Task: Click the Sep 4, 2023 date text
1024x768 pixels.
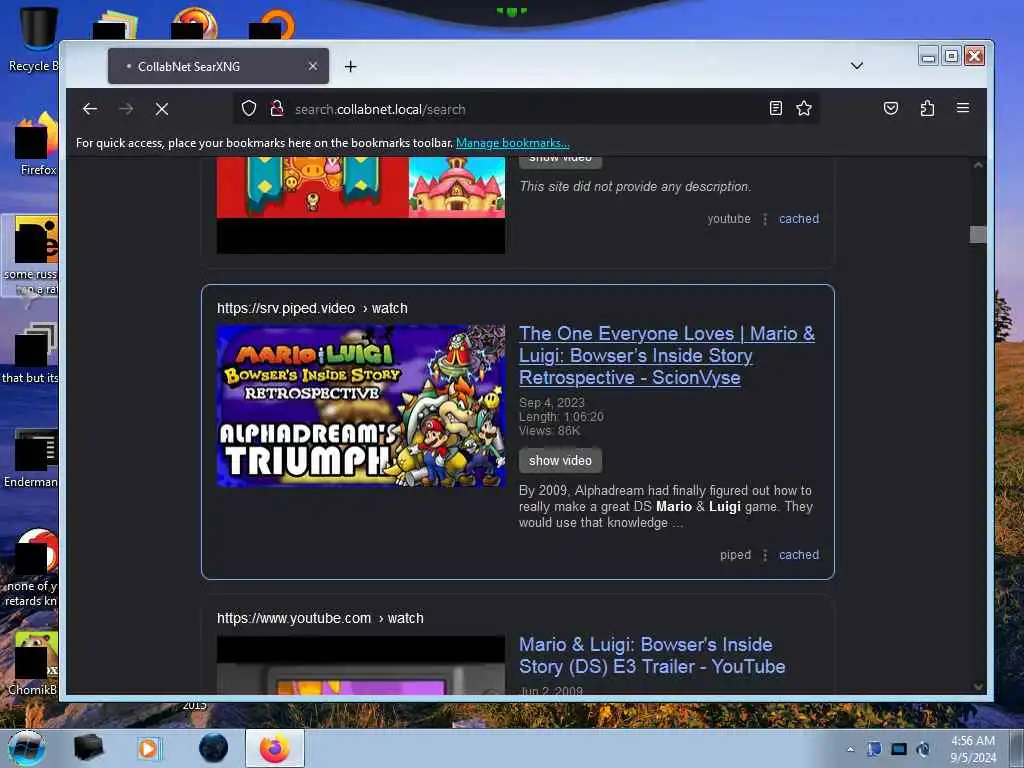Action: pyautogui.click(x=552, y=402)
